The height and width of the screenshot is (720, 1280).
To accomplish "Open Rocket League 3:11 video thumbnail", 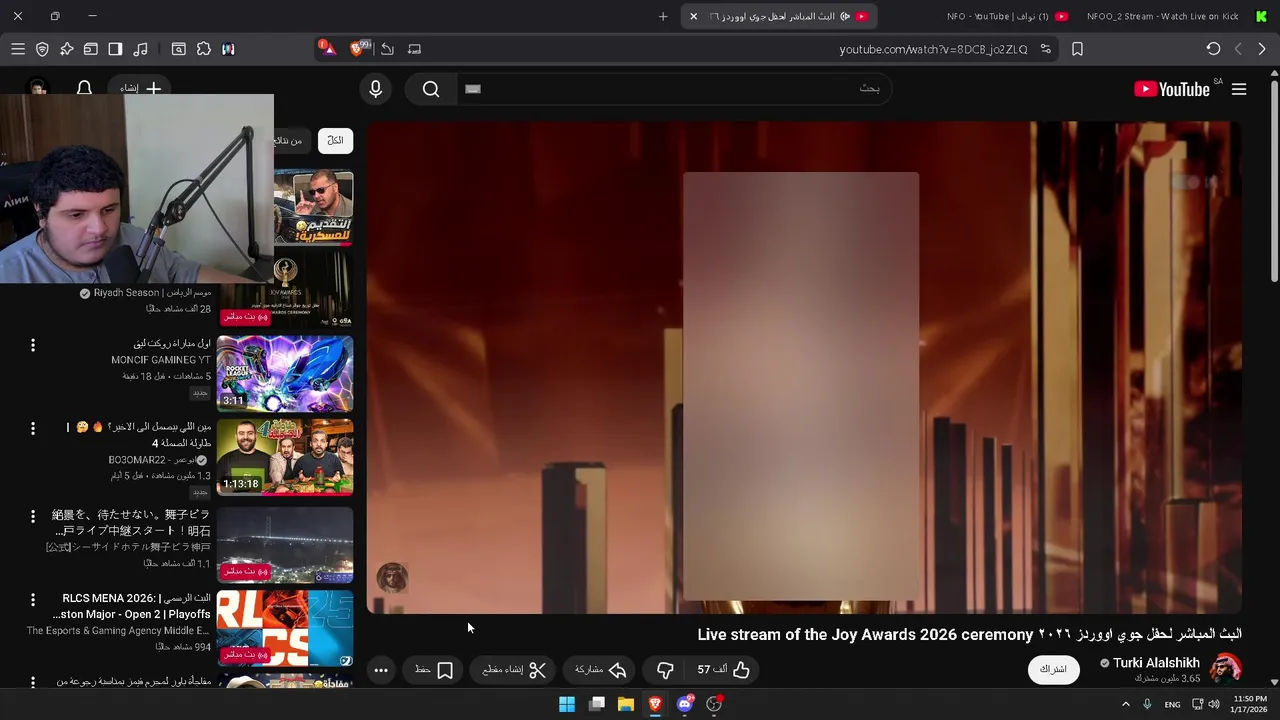I will click(x=285, y=373).
